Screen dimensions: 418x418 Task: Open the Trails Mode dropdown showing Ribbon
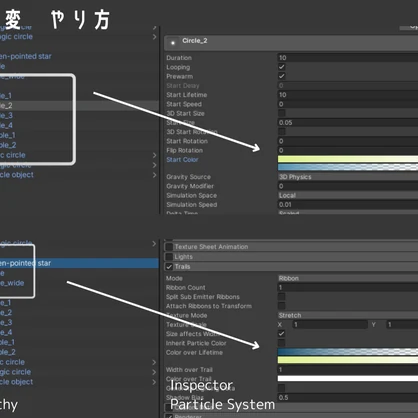pyautogui.click(x=348, y=278)
